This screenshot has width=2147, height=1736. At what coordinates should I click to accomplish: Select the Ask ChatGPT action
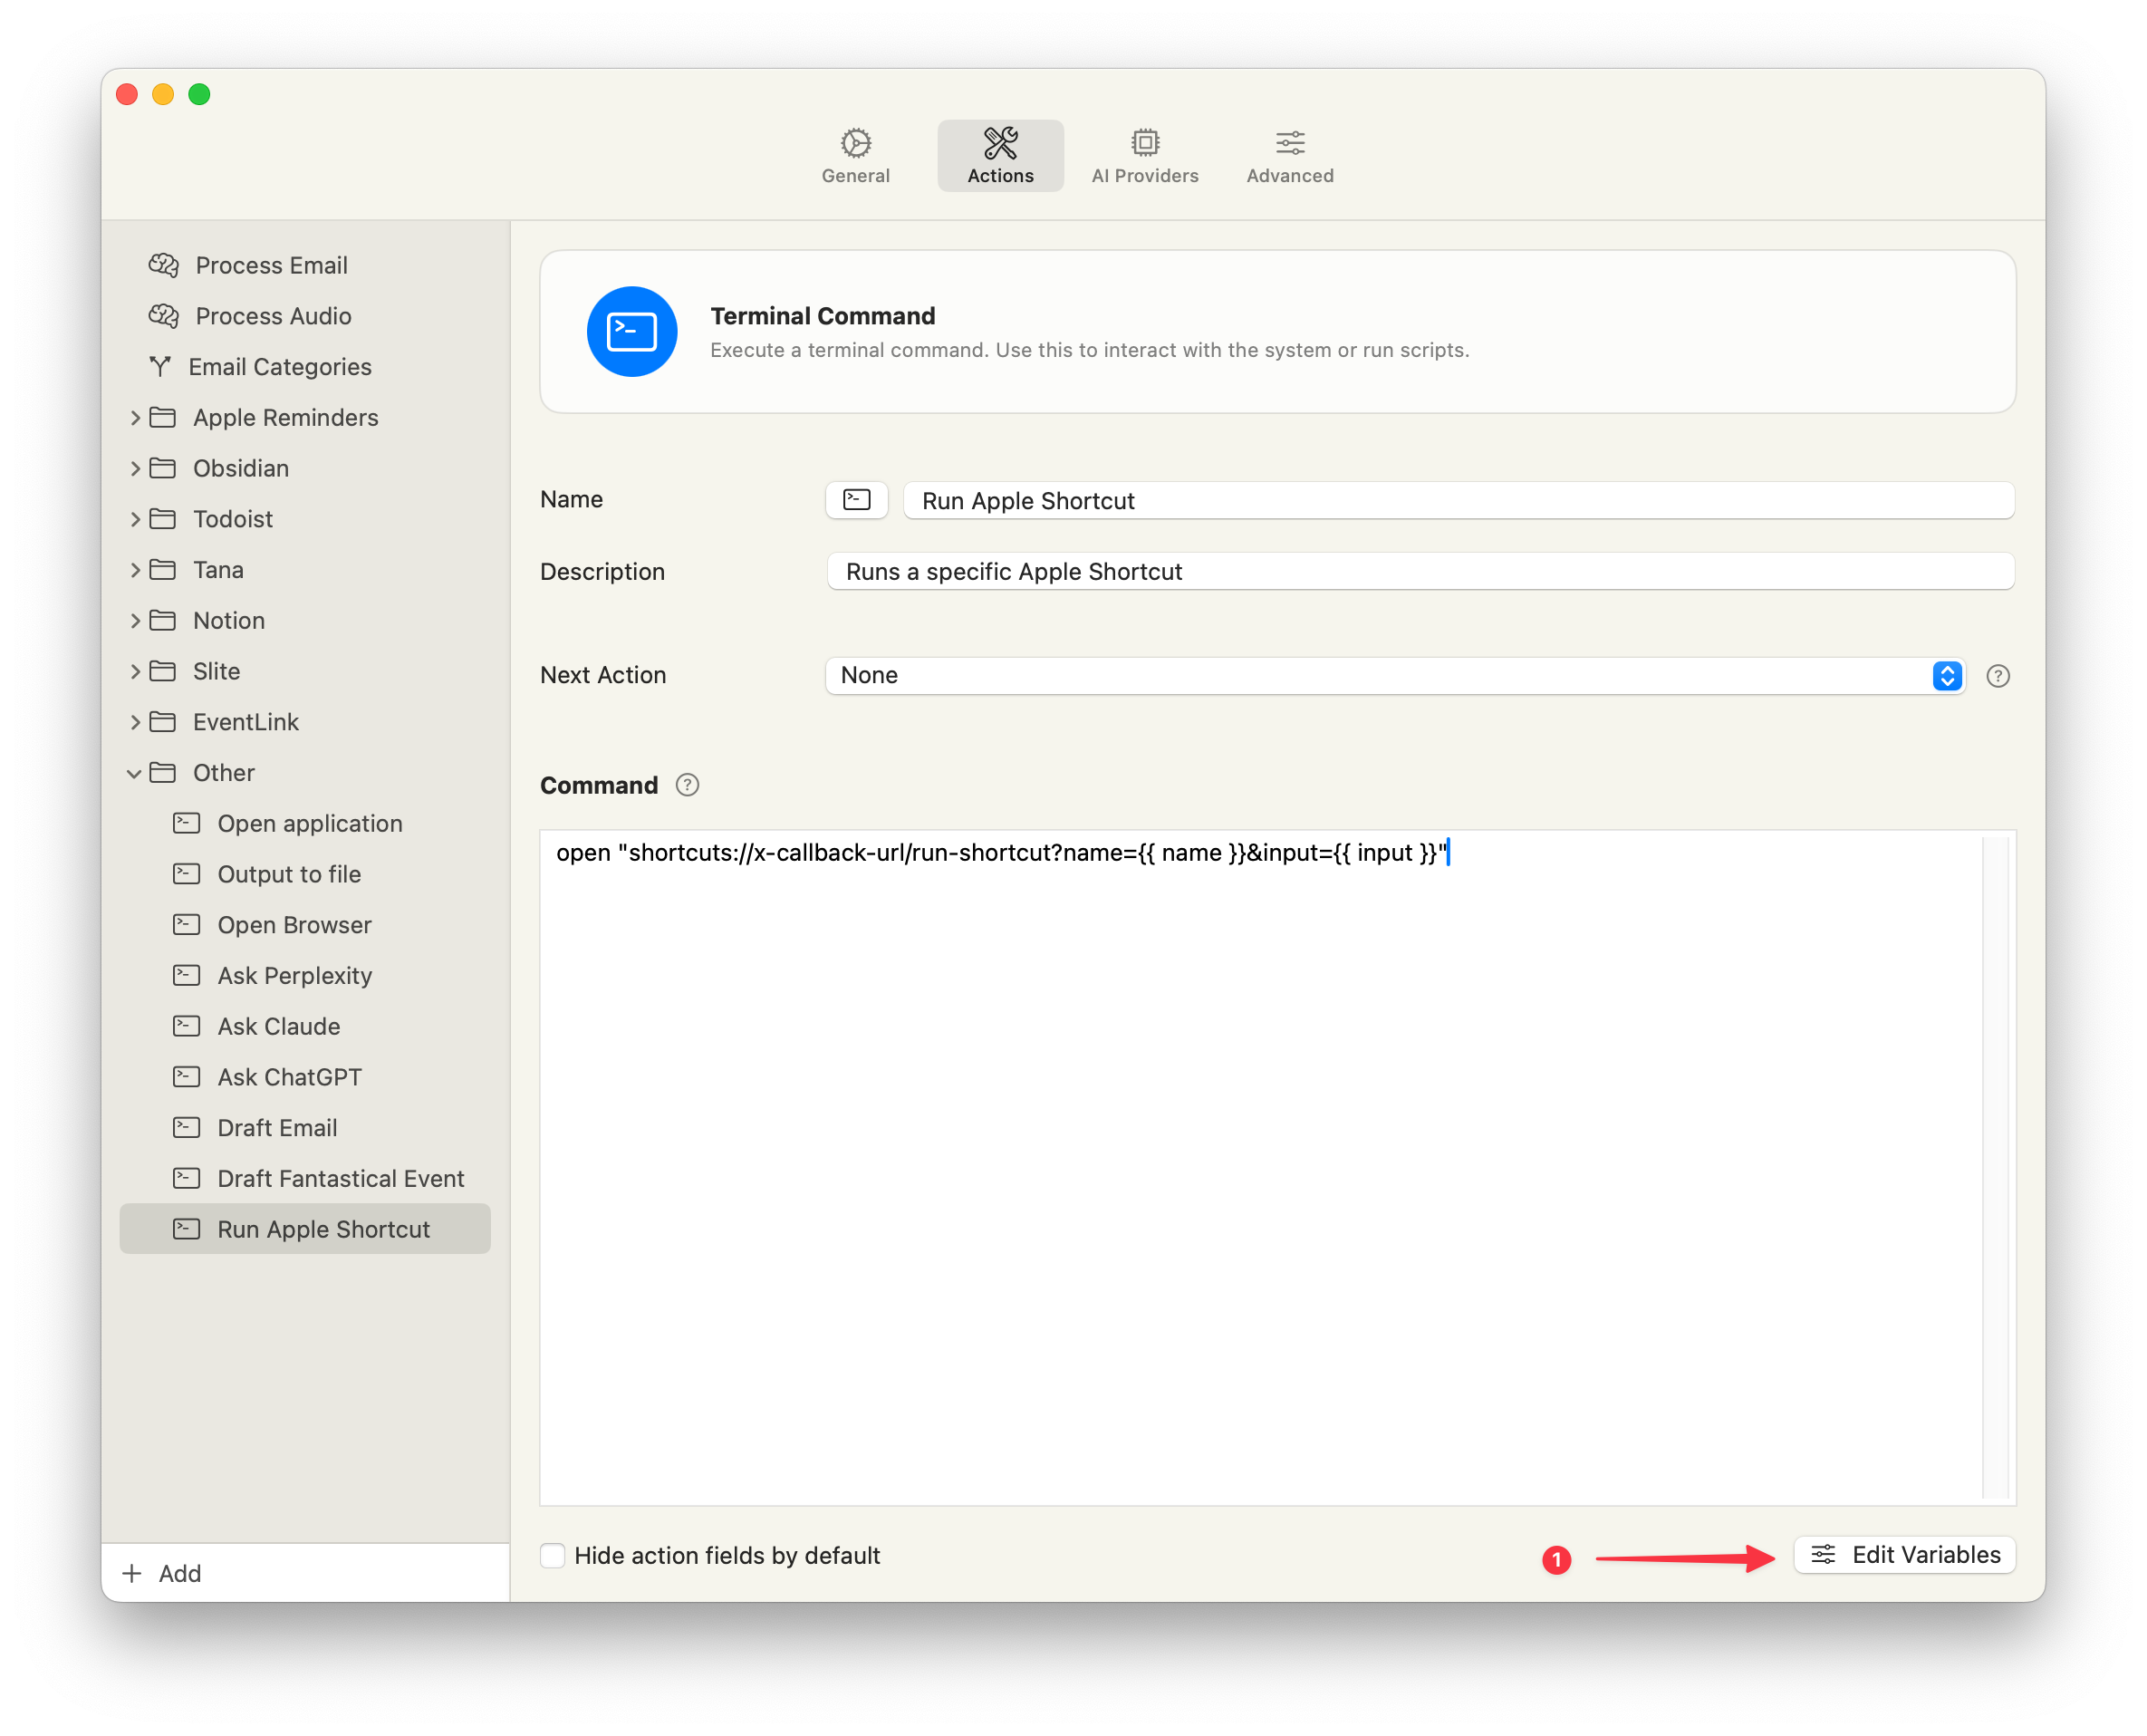[305, 1077]
